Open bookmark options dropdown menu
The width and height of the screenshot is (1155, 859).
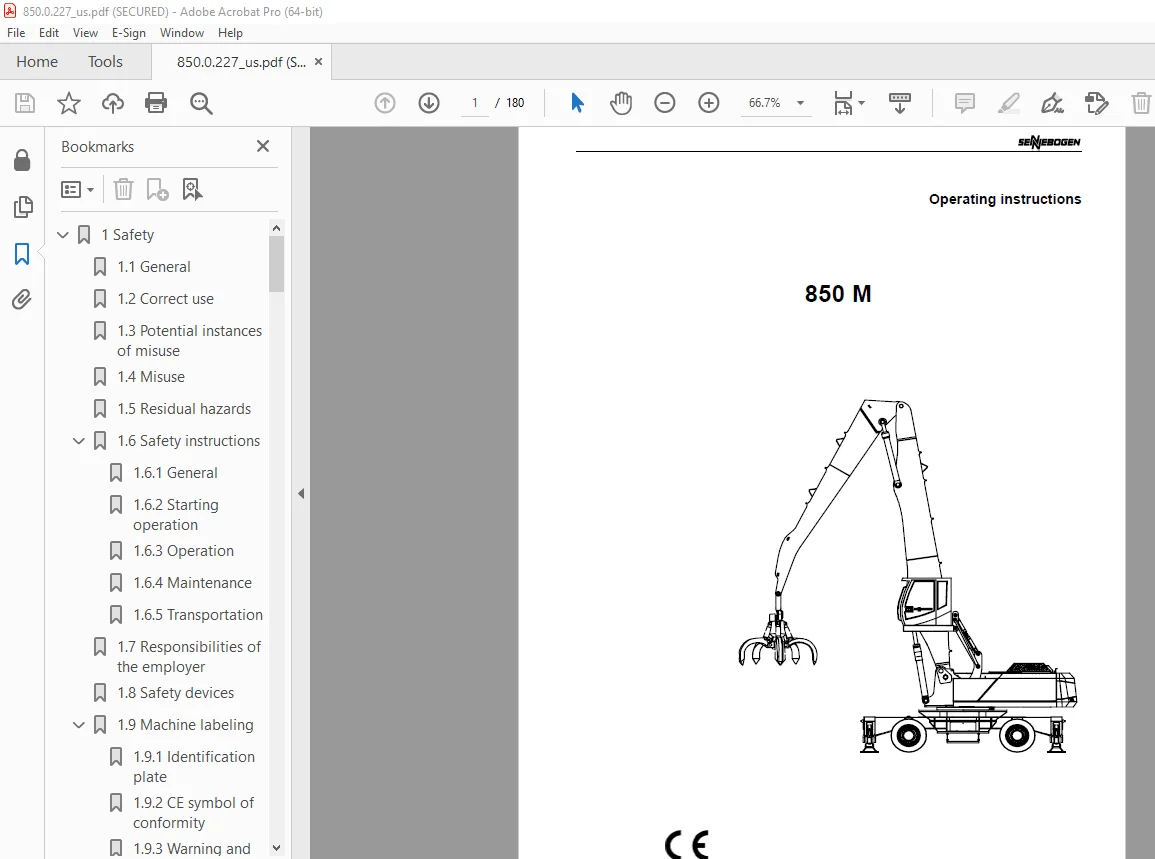tap(77, 190)
